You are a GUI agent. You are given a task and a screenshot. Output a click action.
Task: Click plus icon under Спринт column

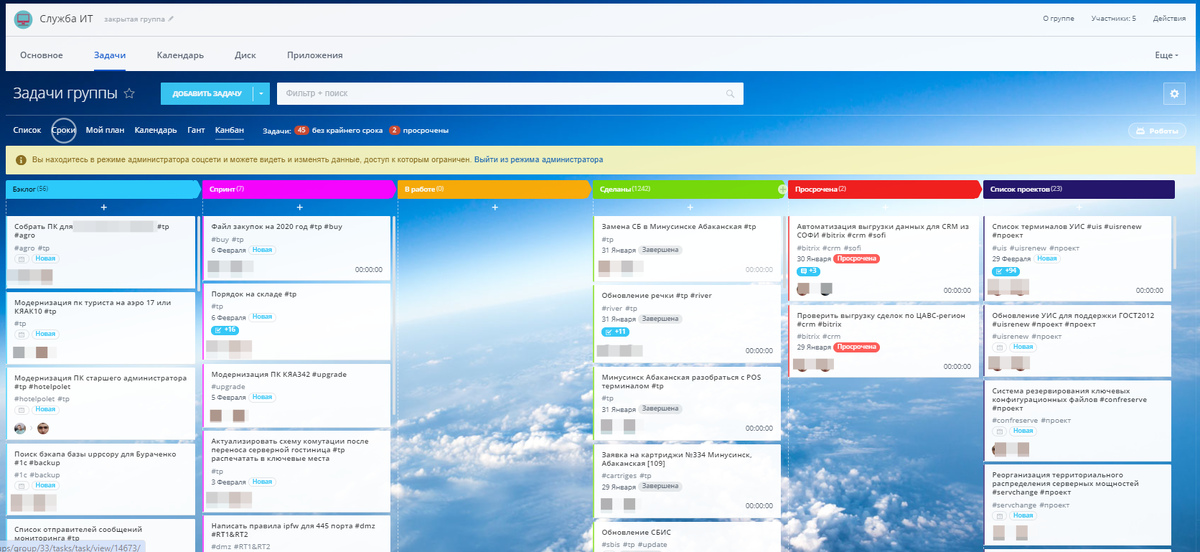coord(299,207)
